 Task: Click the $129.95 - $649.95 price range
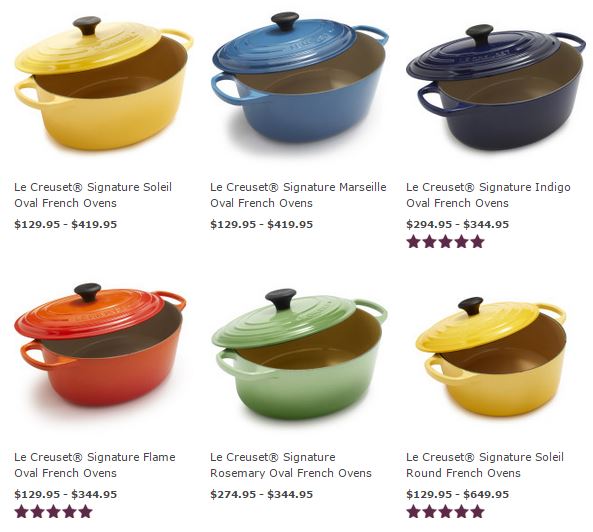[x=458, y=494]
